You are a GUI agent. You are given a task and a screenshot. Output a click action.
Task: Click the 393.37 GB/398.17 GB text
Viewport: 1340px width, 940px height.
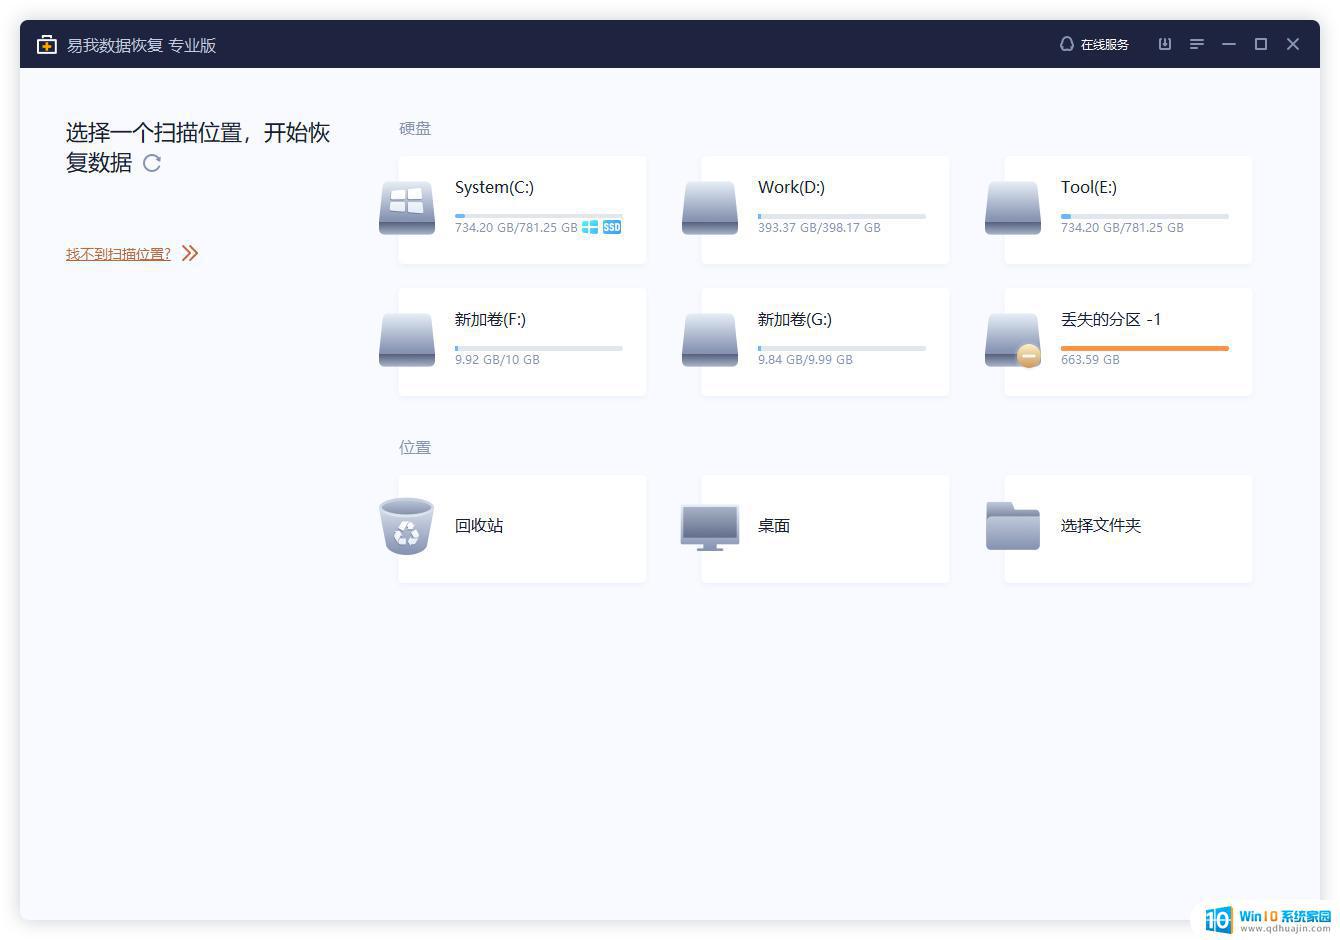click(819, 228)
